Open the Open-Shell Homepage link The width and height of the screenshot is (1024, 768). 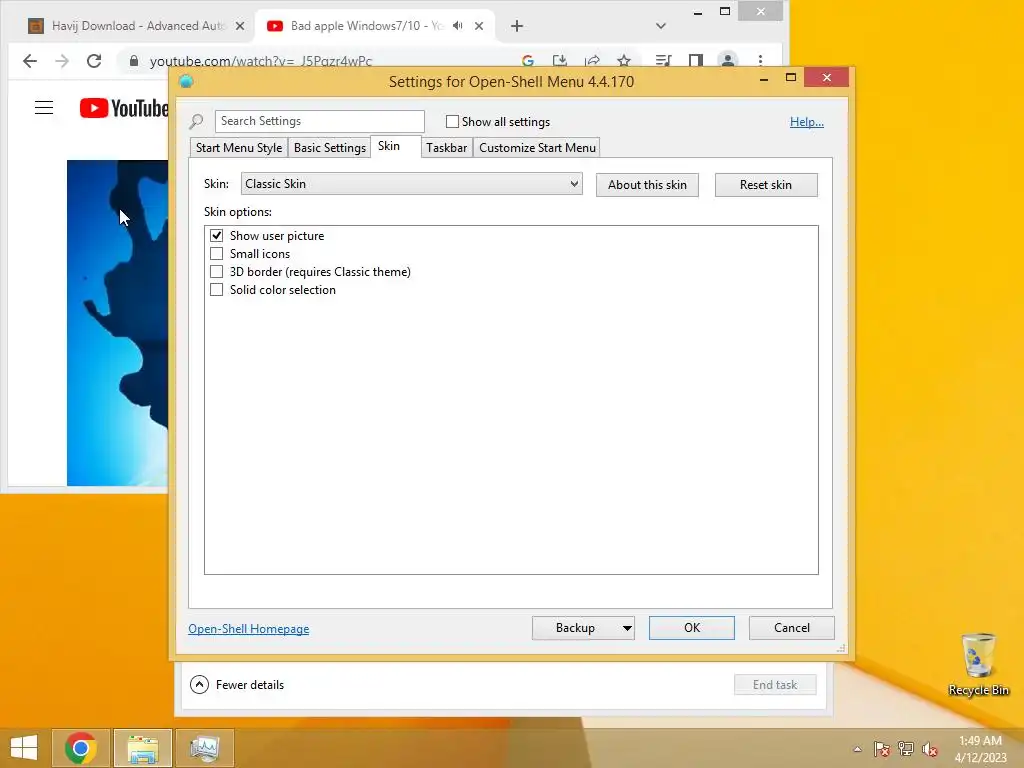tap(249, 629)
